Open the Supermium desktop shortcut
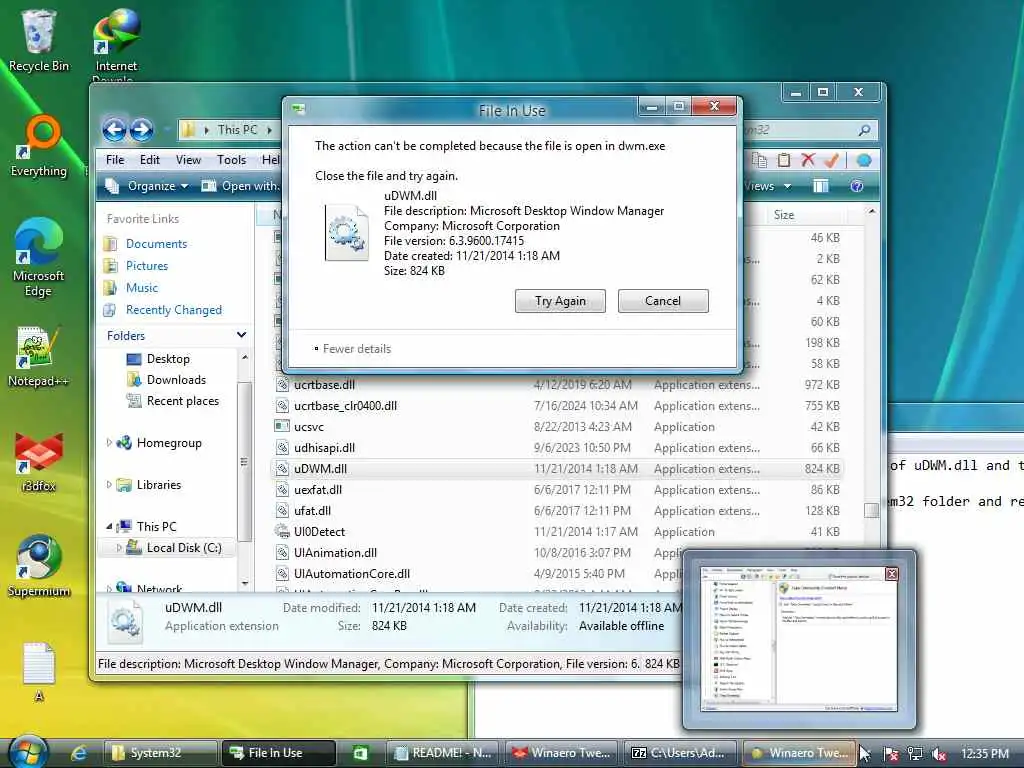This screenshot has height=768, width=1024. click(39, 566)
